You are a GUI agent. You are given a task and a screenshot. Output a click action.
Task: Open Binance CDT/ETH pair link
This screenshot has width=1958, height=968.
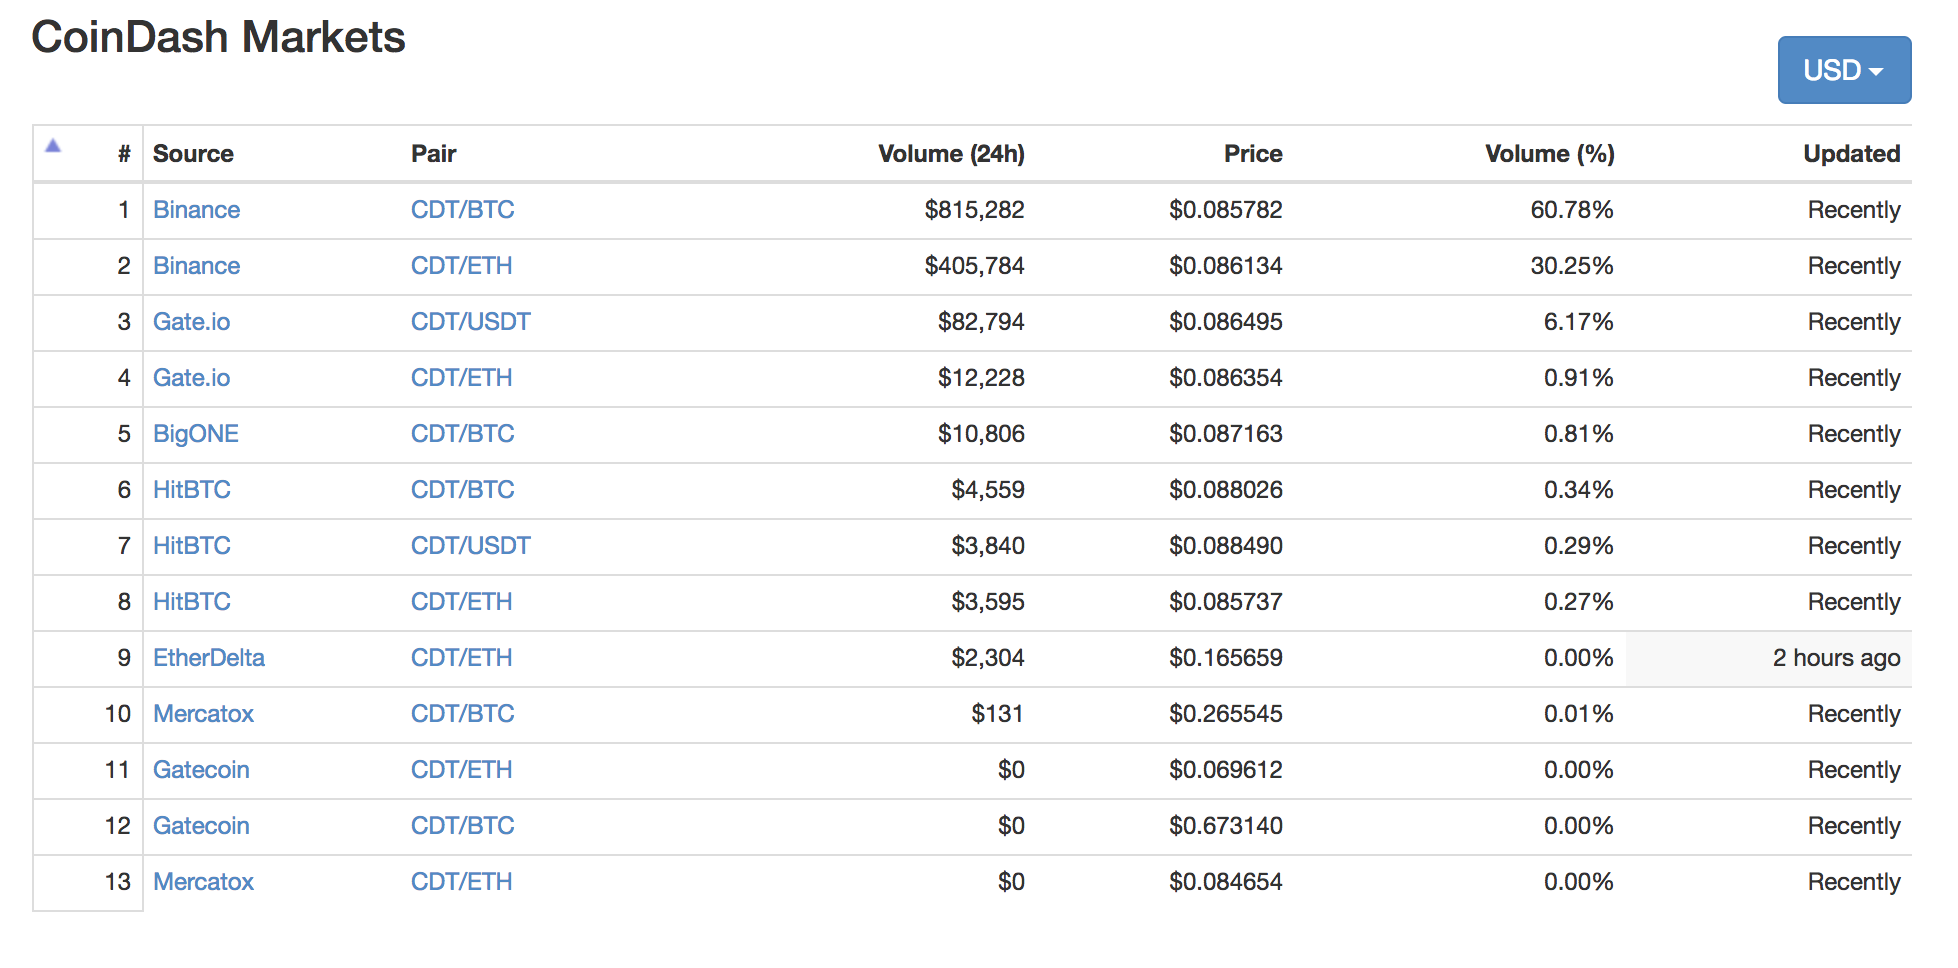pyautogui.click(x=461, y=266)
